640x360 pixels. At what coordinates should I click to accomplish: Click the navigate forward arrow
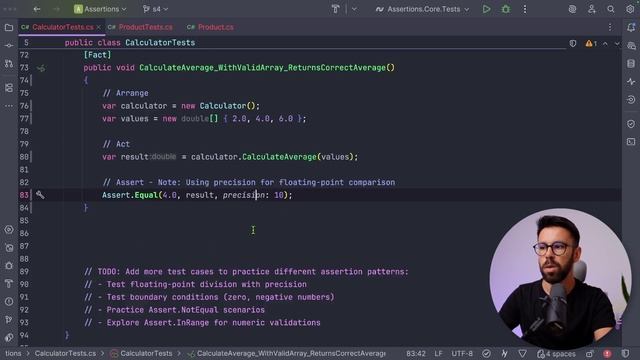[x=56, y=9]
